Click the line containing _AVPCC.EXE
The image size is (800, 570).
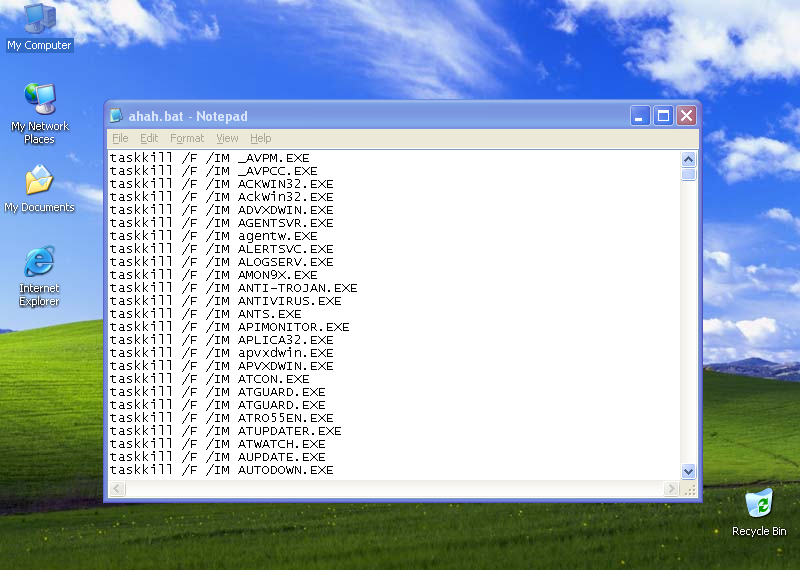(213, 171)
